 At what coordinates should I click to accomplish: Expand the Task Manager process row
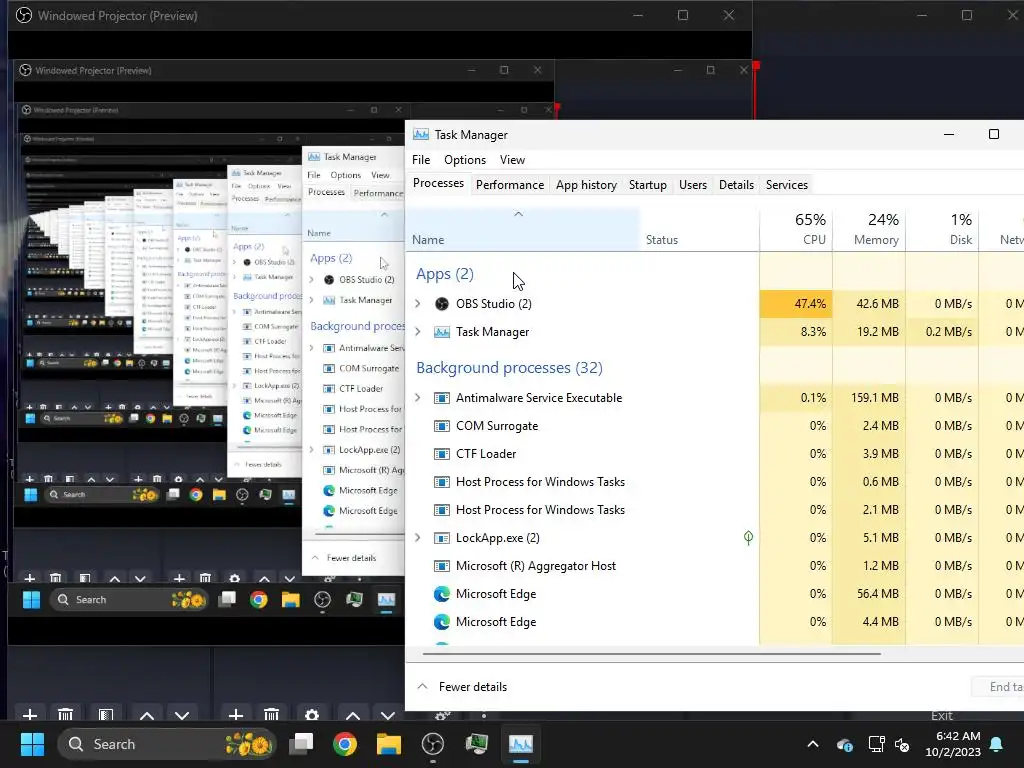418,332
